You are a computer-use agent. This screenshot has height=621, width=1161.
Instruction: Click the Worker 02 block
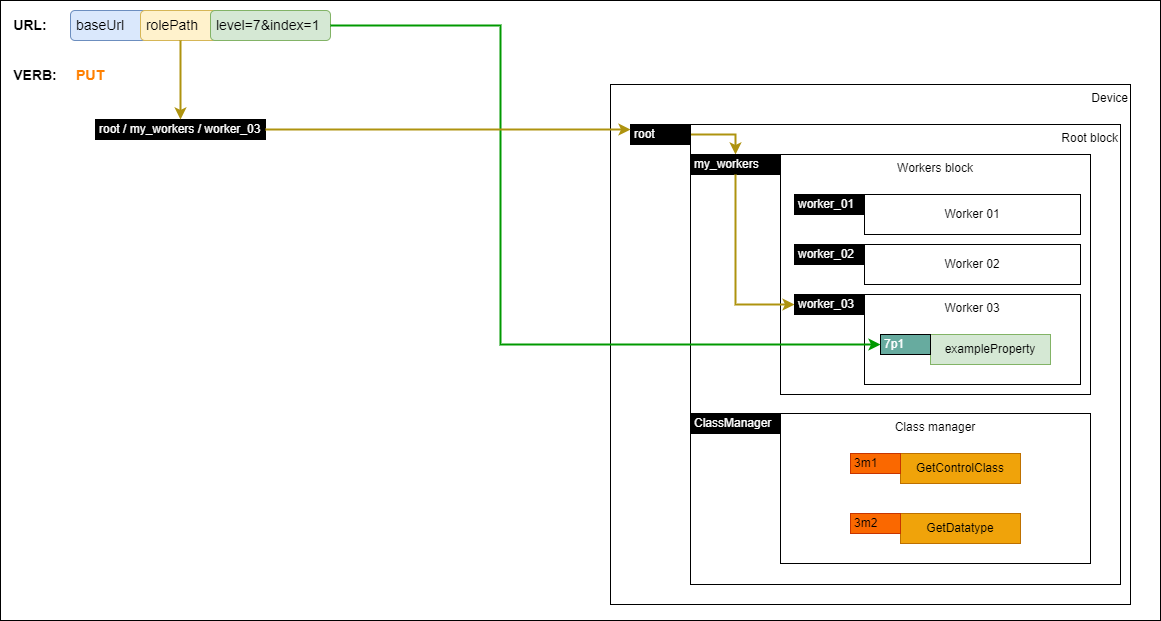[971, 264]
